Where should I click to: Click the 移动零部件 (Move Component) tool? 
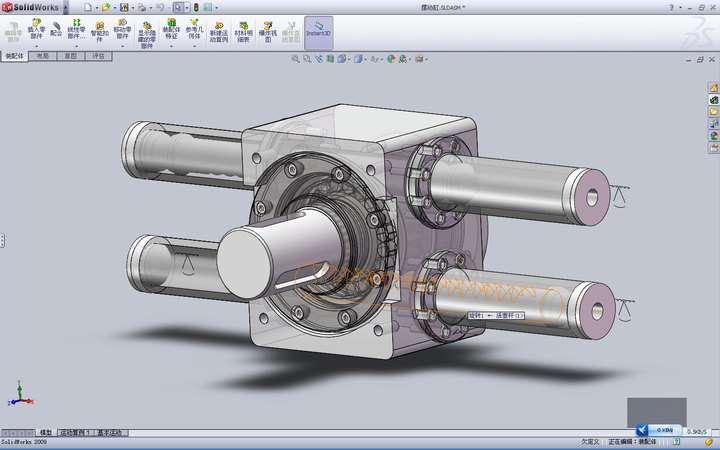(122, 29)
